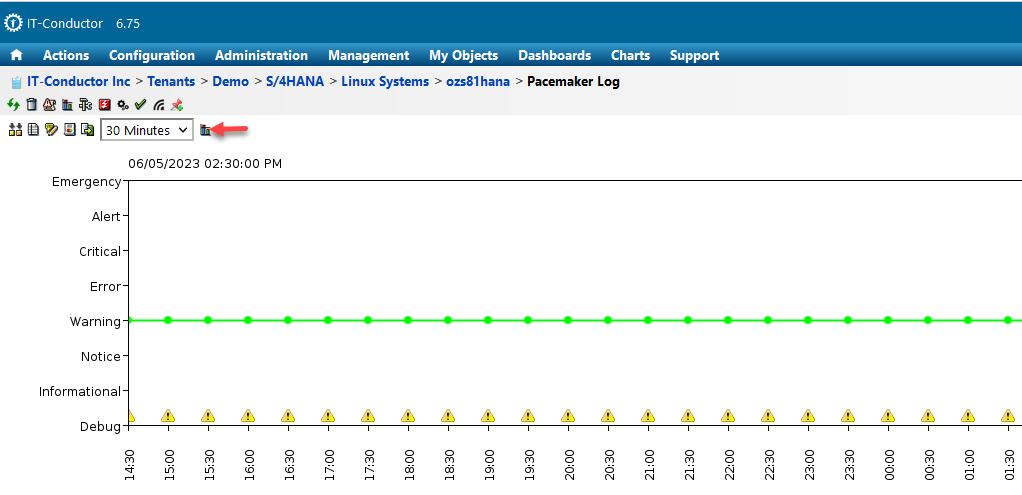Click the trash can delete icon
The image size is (1022, 495).
click(x=31, y=105)
